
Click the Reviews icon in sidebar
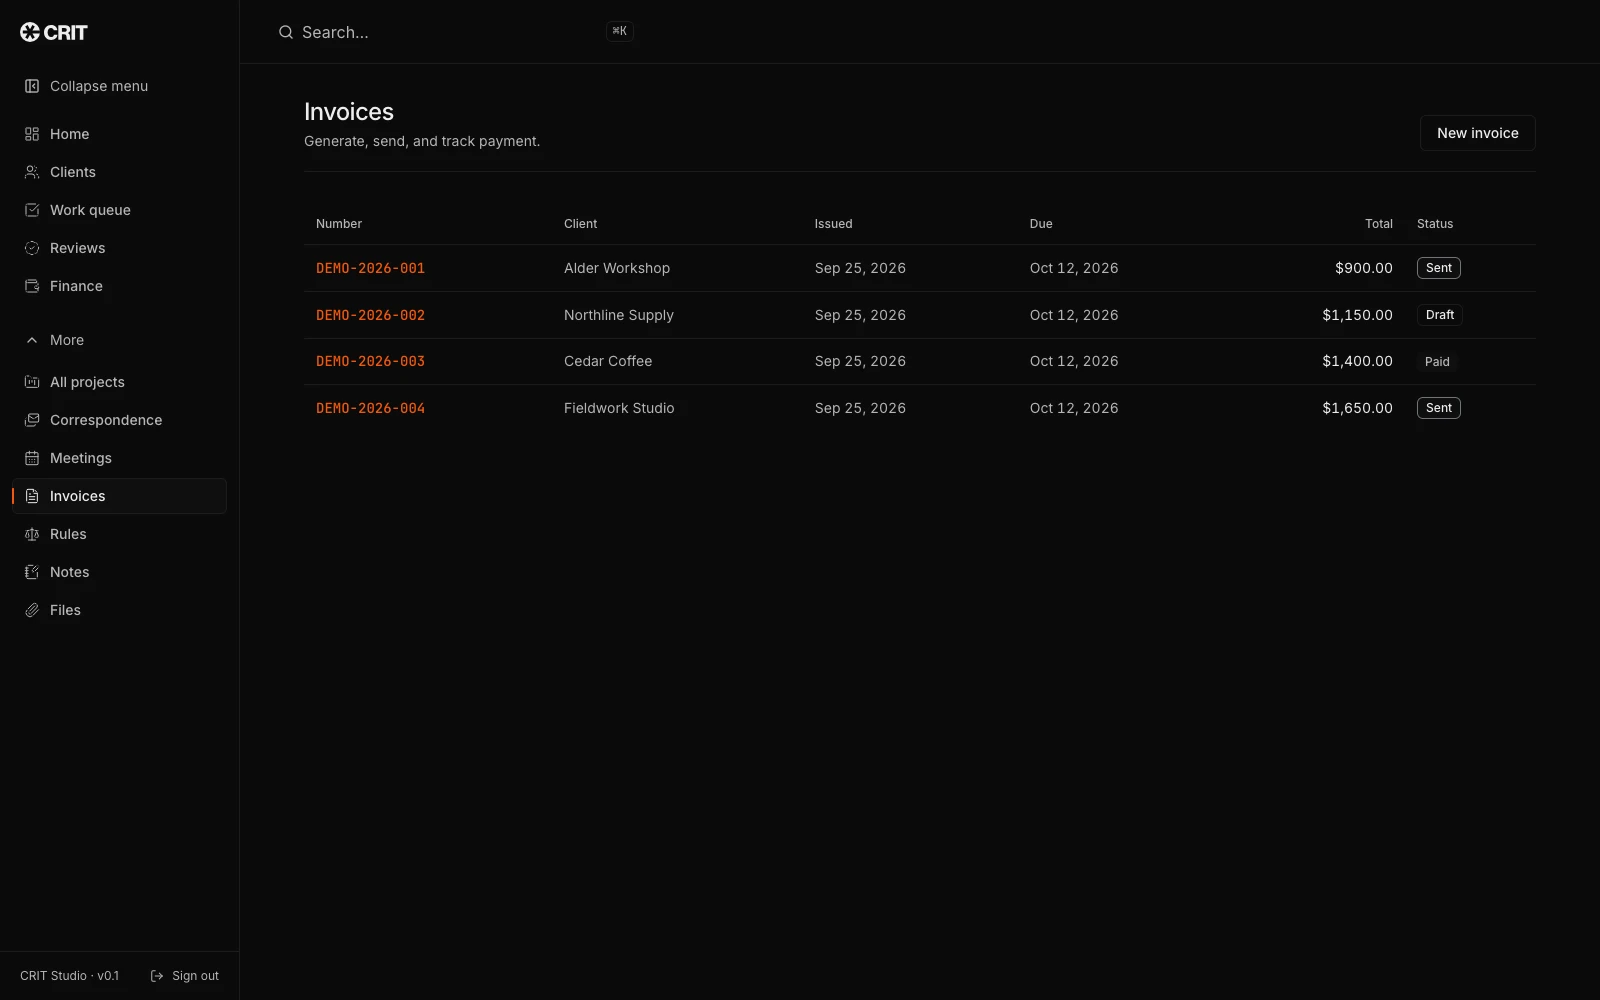click(32, 248)
